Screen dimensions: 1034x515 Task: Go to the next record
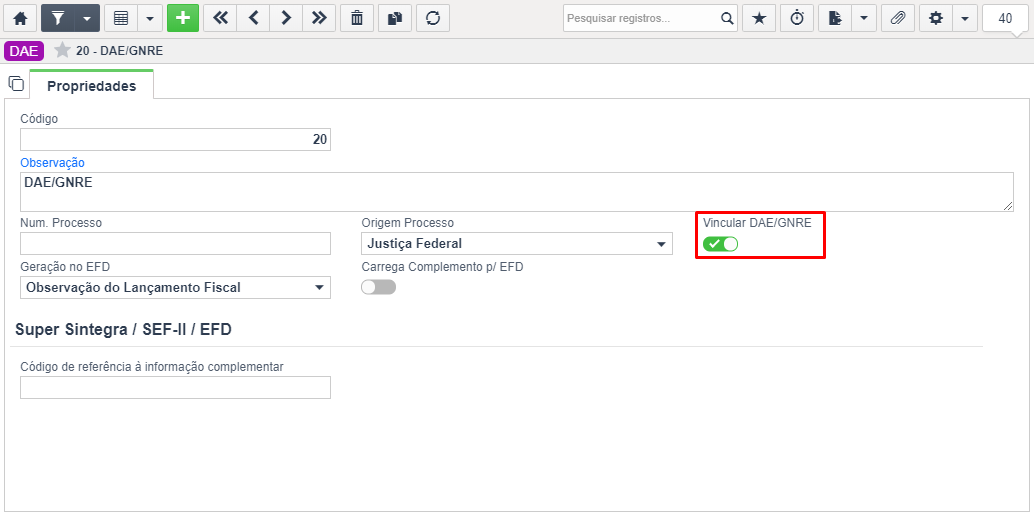click(x=286, y=18)
